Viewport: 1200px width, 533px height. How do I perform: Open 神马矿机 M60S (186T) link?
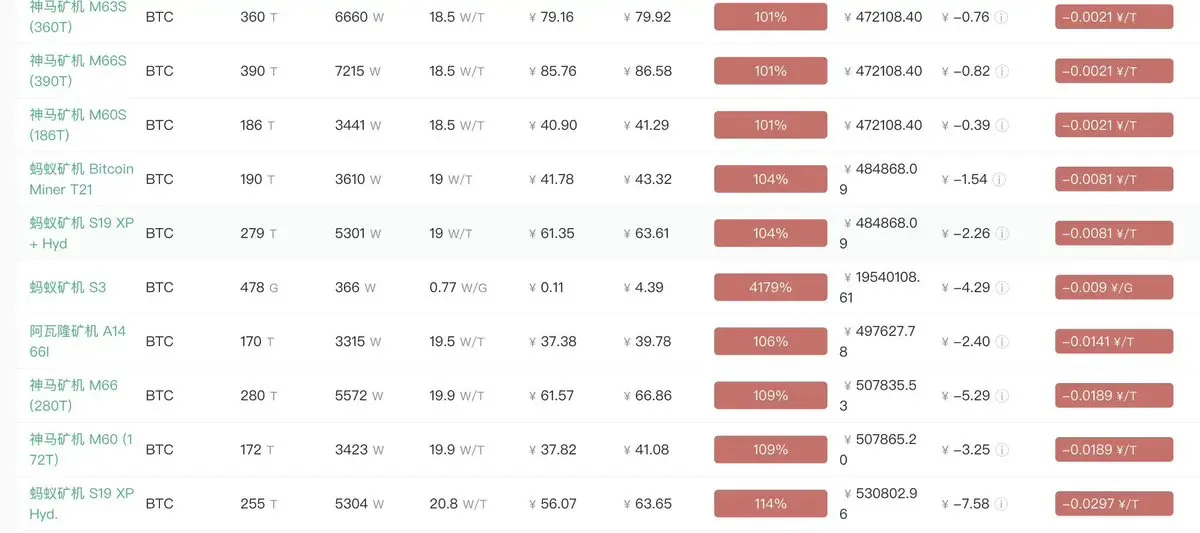coord(78,125)
